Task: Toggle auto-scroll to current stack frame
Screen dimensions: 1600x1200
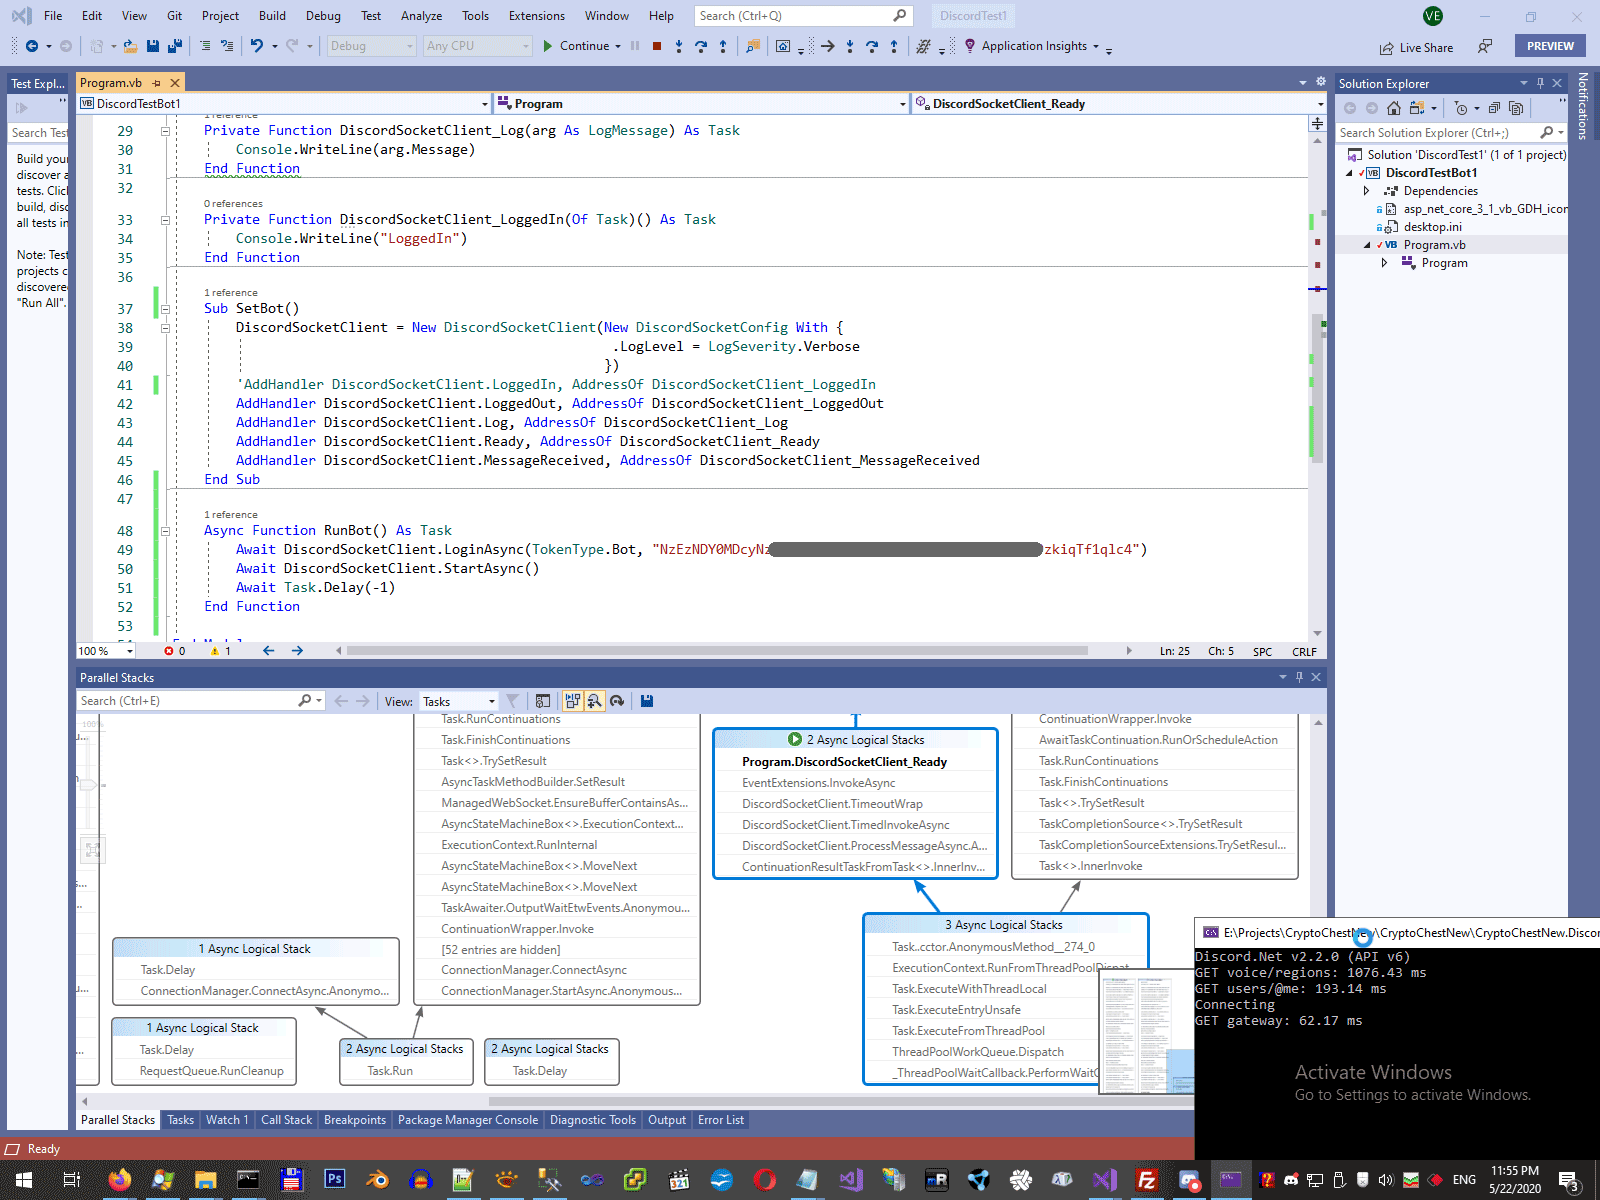Action: click(x=573, y=701)
